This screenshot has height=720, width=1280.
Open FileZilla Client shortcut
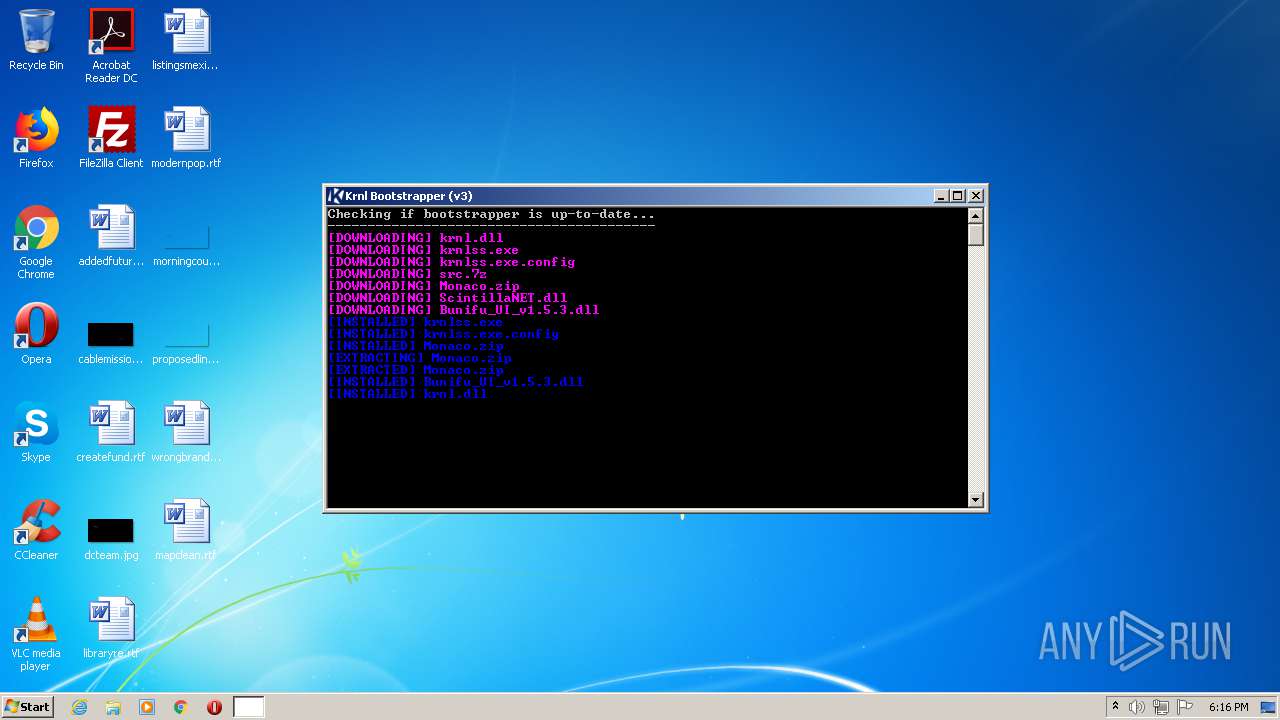[x=111, y=138]
